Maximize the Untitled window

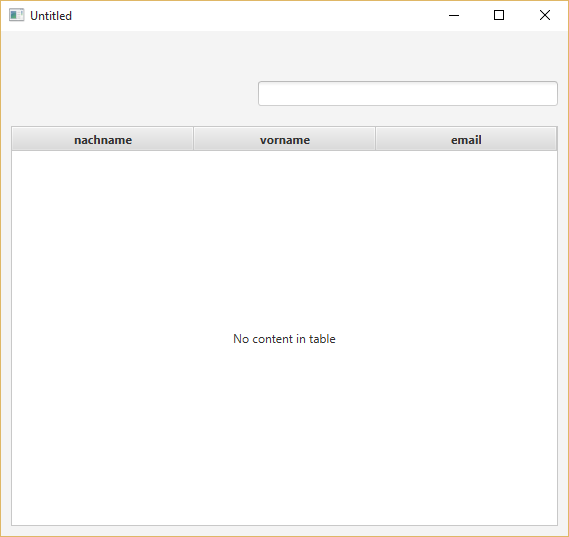[x=499, y=15]
